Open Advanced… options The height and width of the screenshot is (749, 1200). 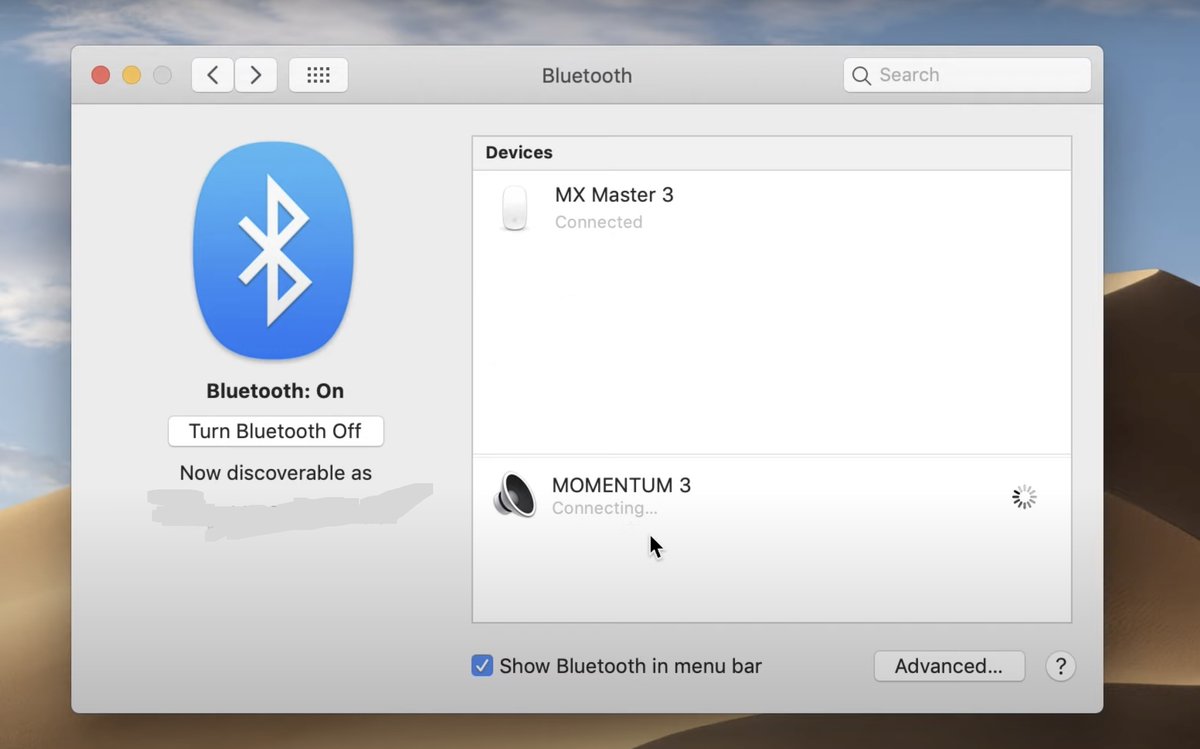click(949, 666)
